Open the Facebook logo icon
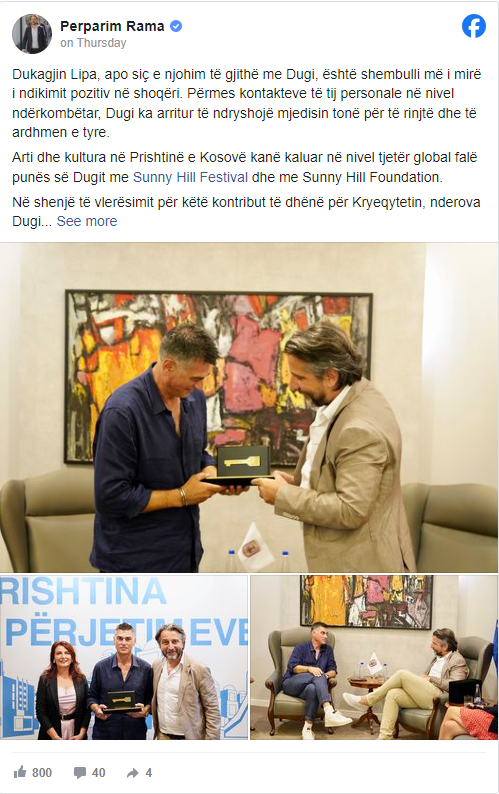Viewport: 499px width, 794px height. click(x=474, y=26)
